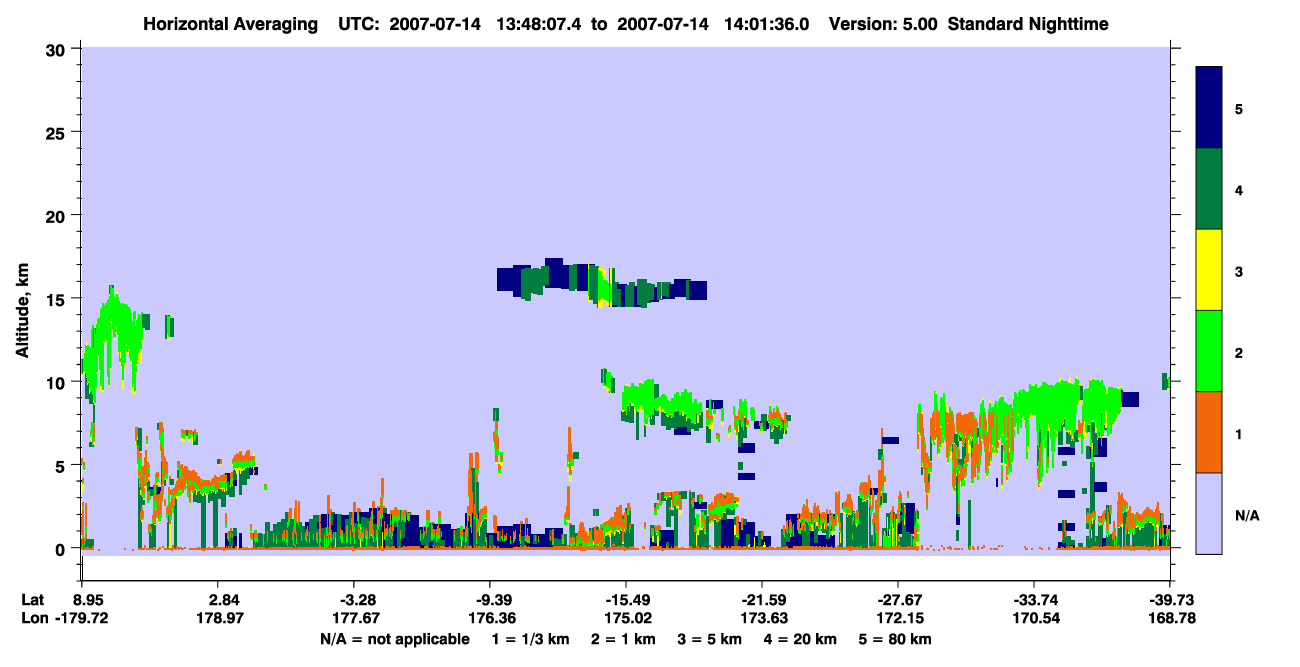Click the lavender N/A colorbar segment
The height and width of the screenshot is (667, 1300).
(1209, 512)
